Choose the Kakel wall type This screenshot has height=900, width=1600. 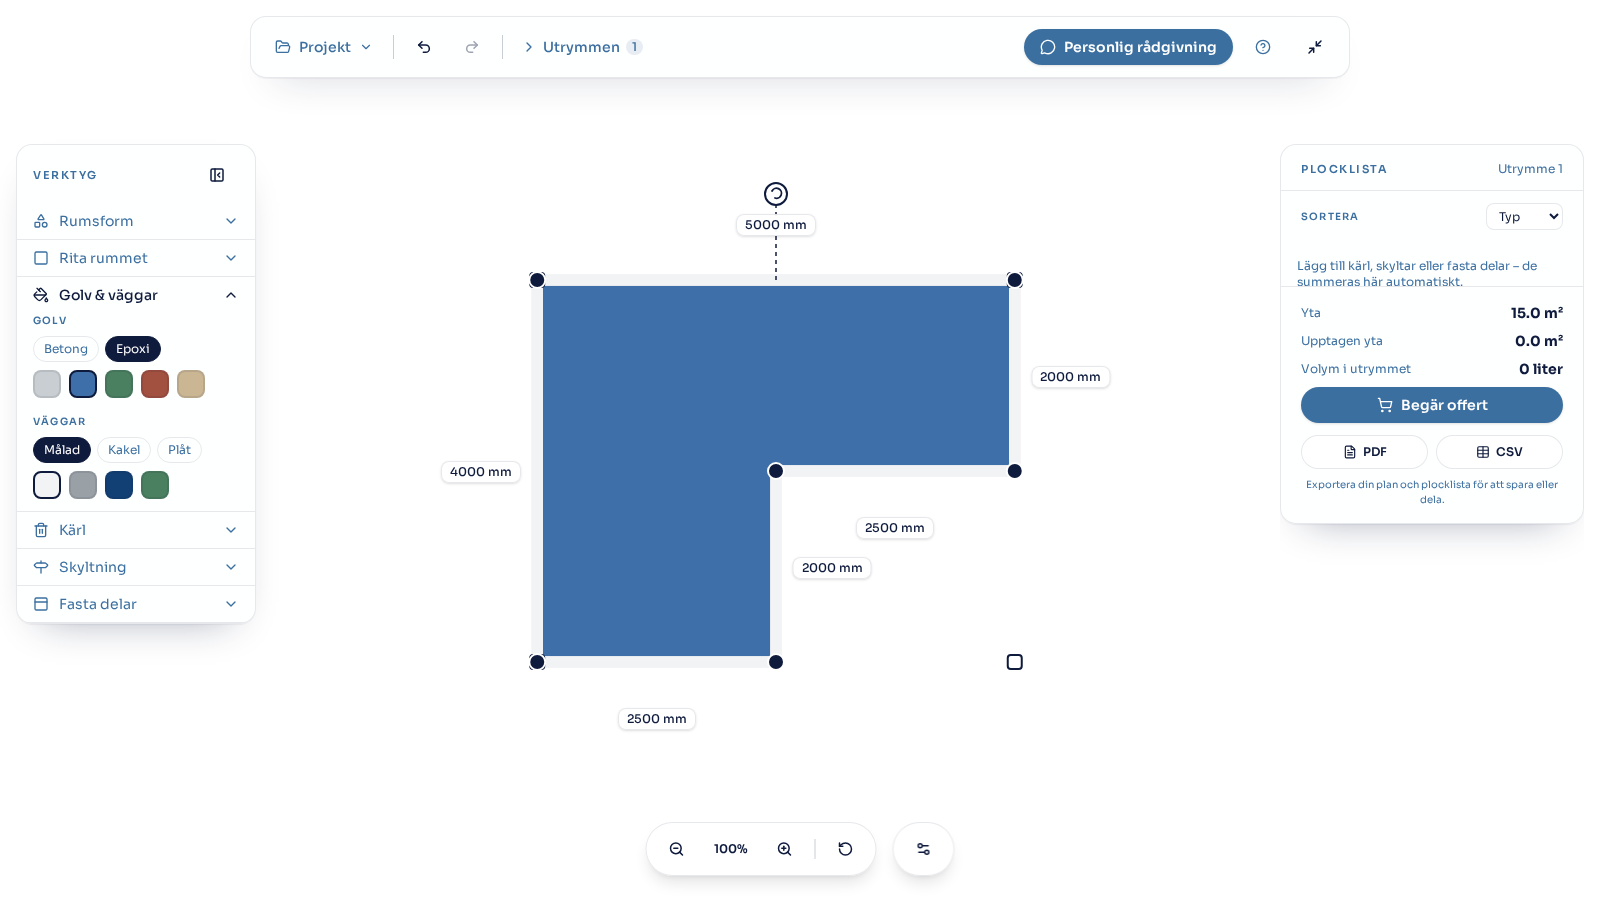pos(124,450)
